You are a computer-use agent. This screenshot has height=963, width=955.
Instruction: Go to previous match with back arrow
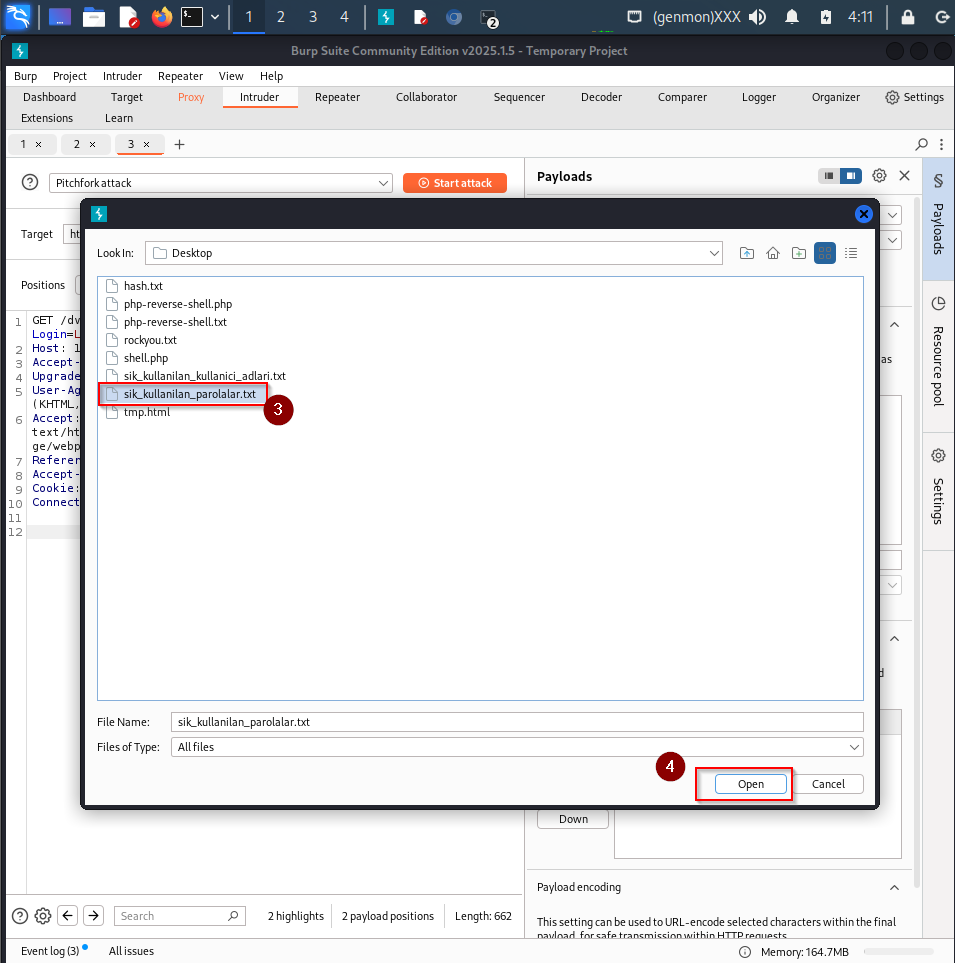pyautogui.click(x=68, y=915)
